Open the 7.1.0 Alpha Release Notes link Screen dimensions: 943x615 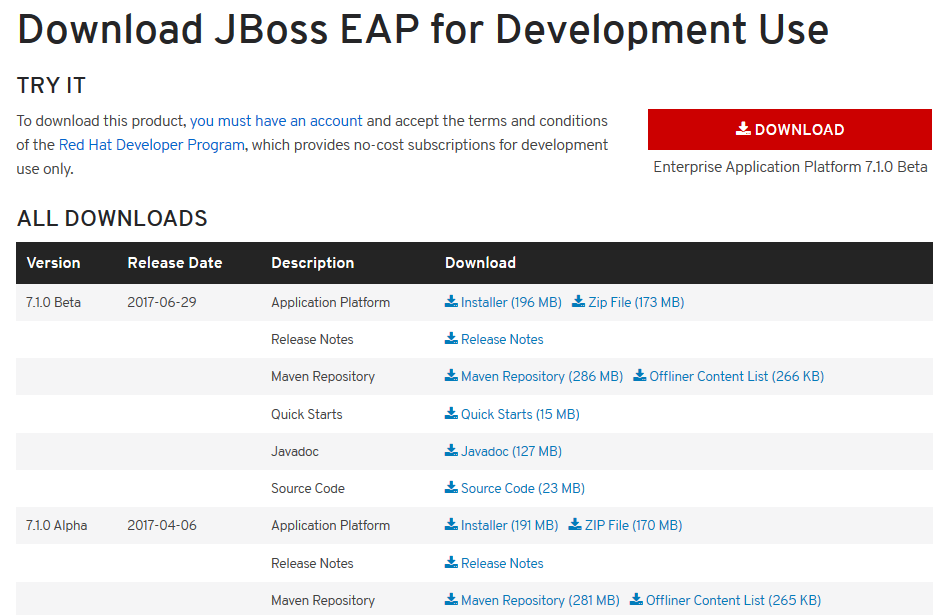click(x=494, y=563)
